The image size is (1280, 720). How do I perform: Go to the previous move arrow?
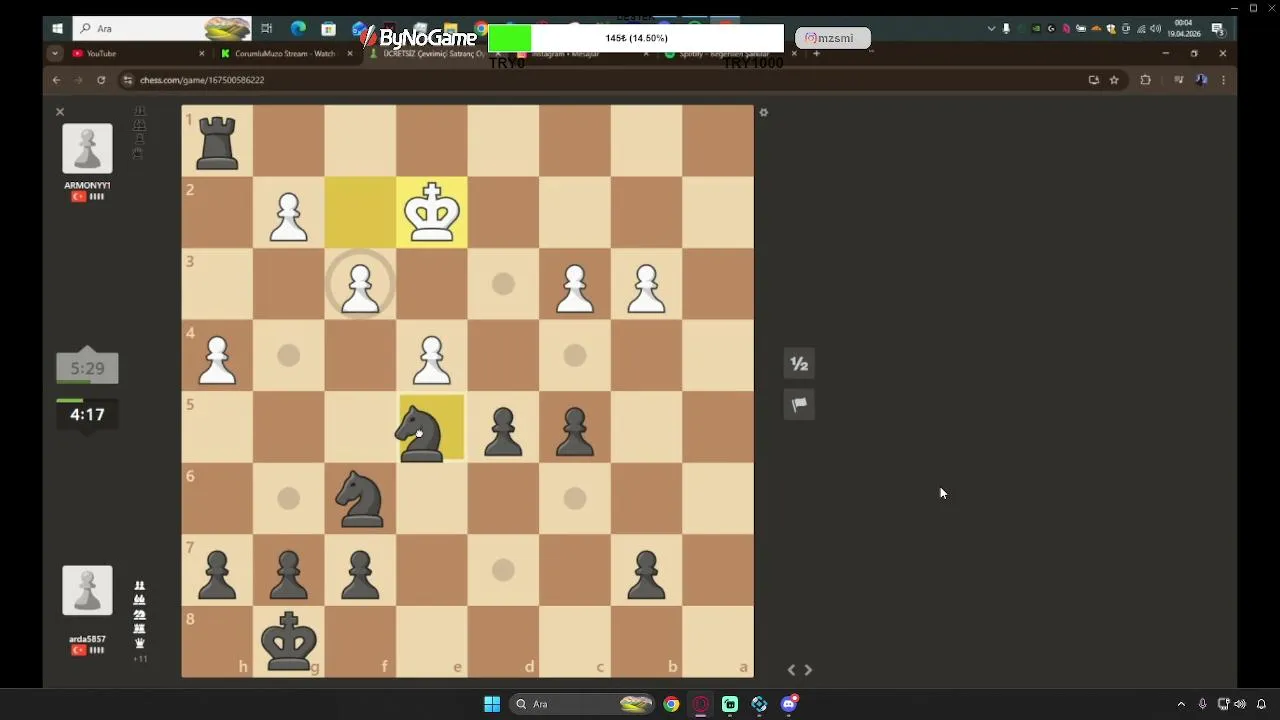791,670
